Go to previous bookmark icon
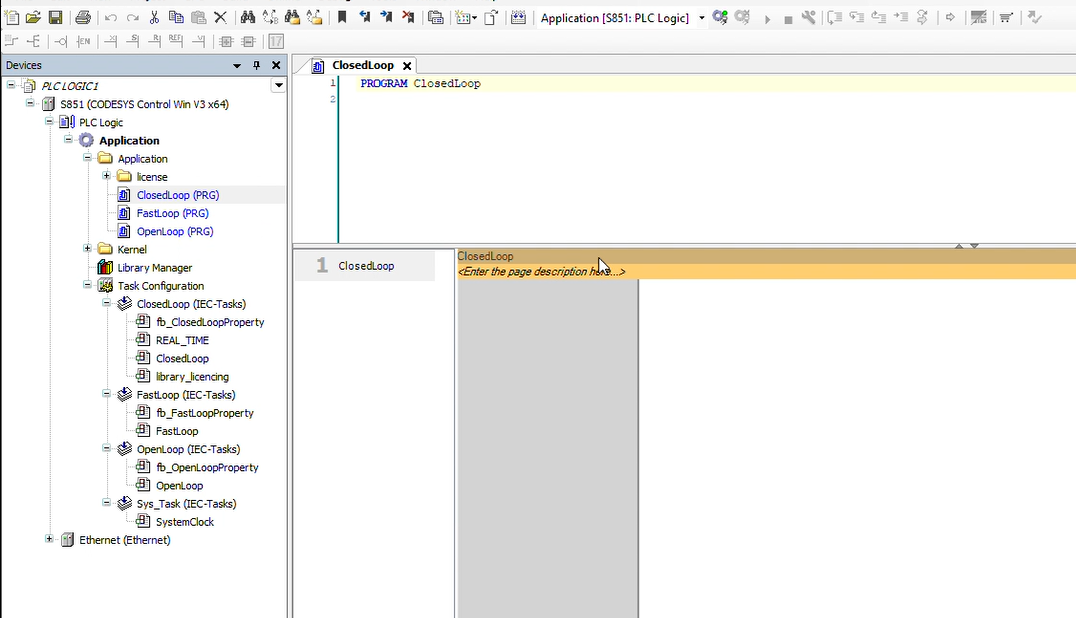This screenshot has height=618, width=1076. (x=364, y=18)
